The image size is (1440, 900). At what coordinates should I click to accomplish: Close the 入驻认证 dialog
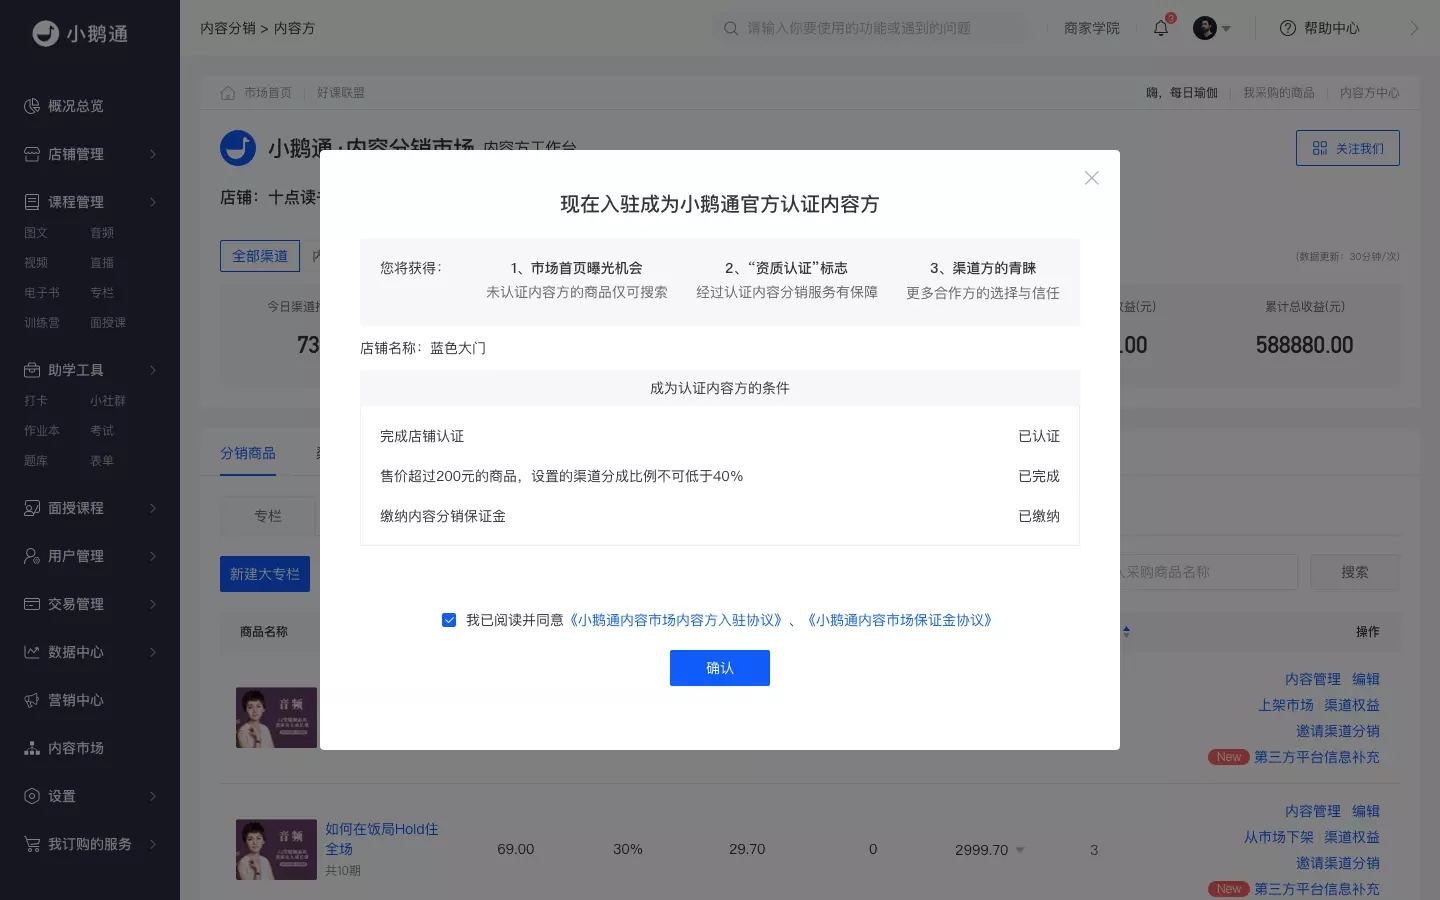[x=1092, y=178]
